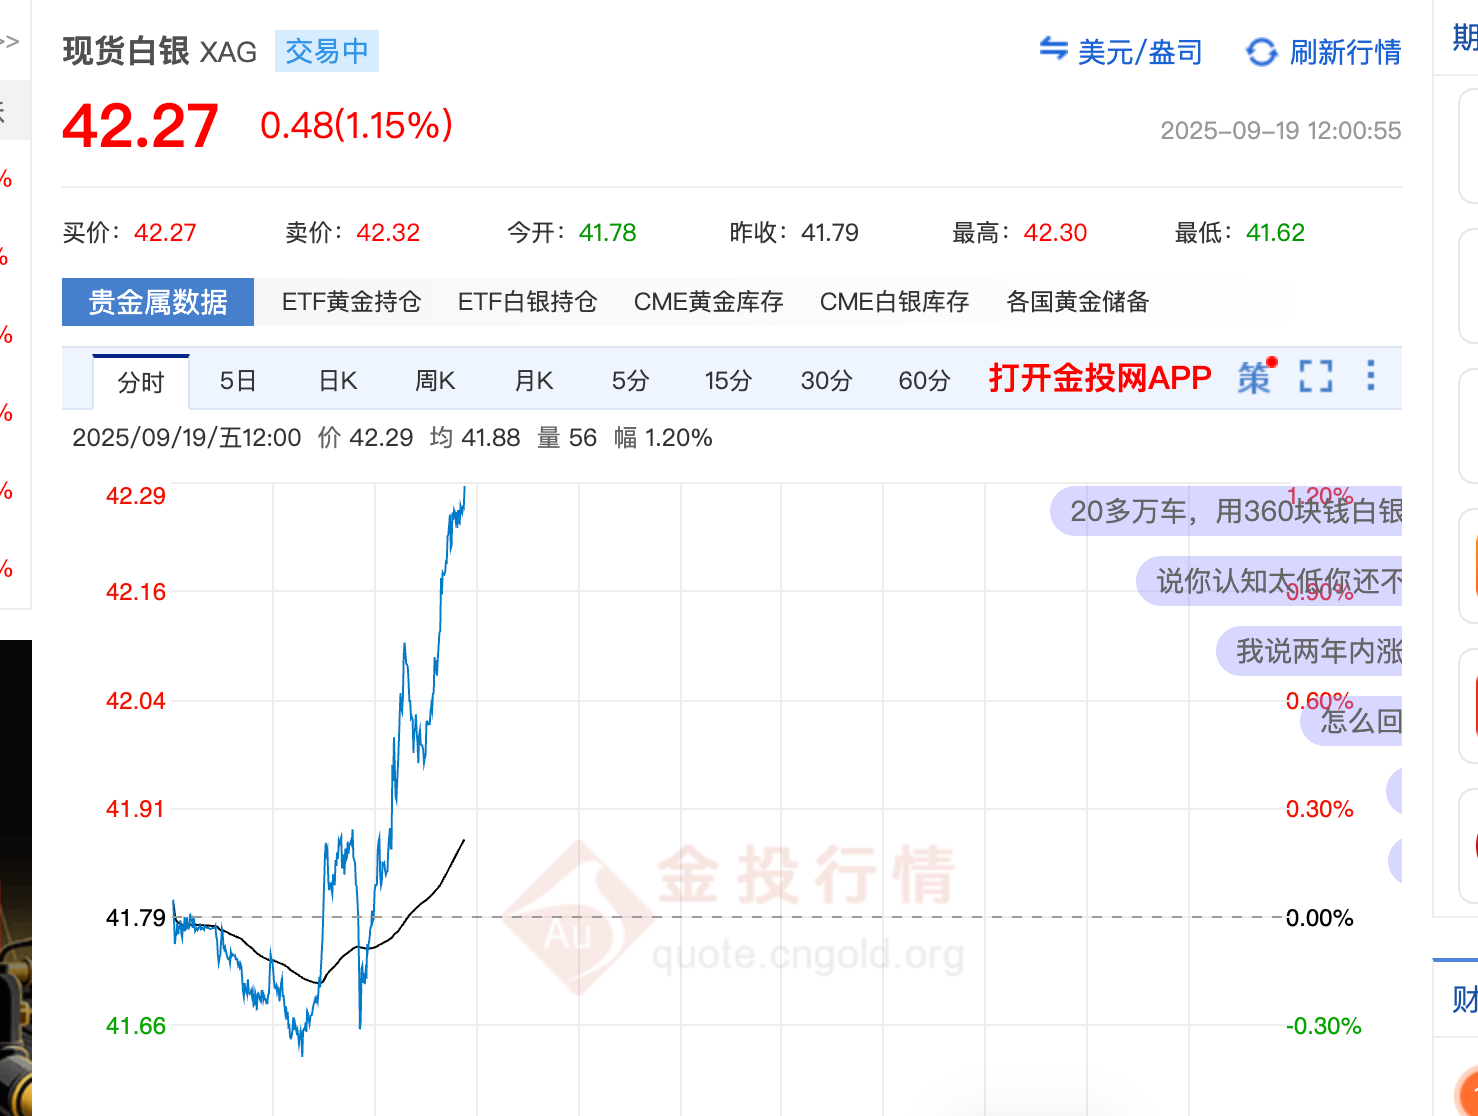The image size is (1478, 1116).
Task: Switch to the 5分 chart tab
Action: pyautogui.click(x=631, y=381)
